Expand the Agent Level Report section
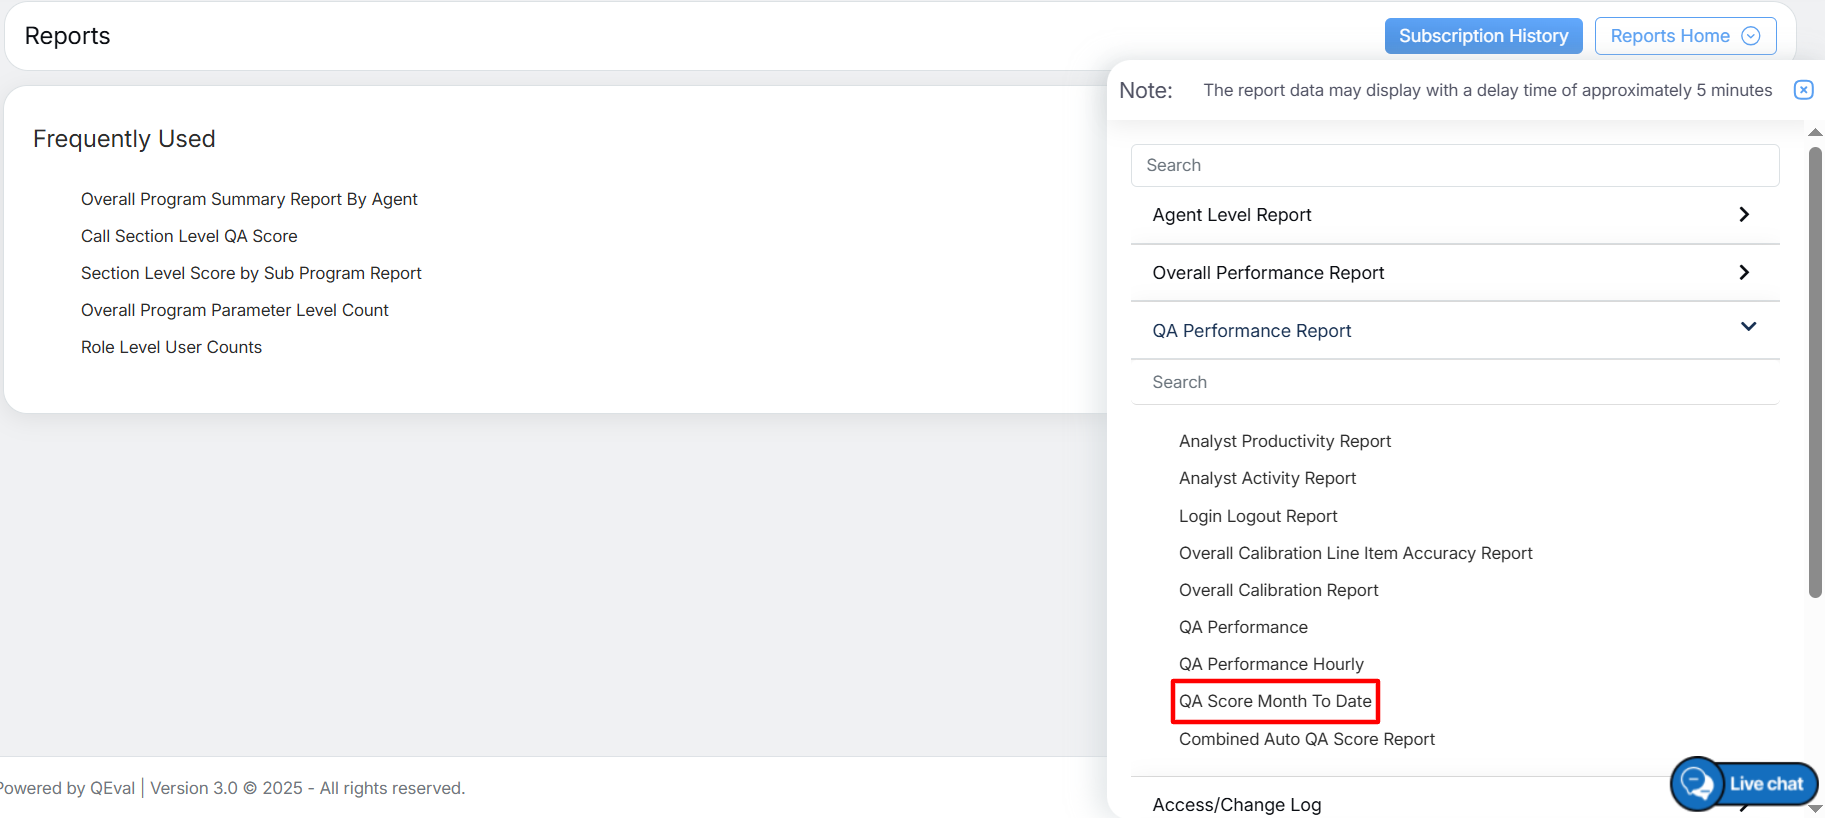 coord(1743,215)
